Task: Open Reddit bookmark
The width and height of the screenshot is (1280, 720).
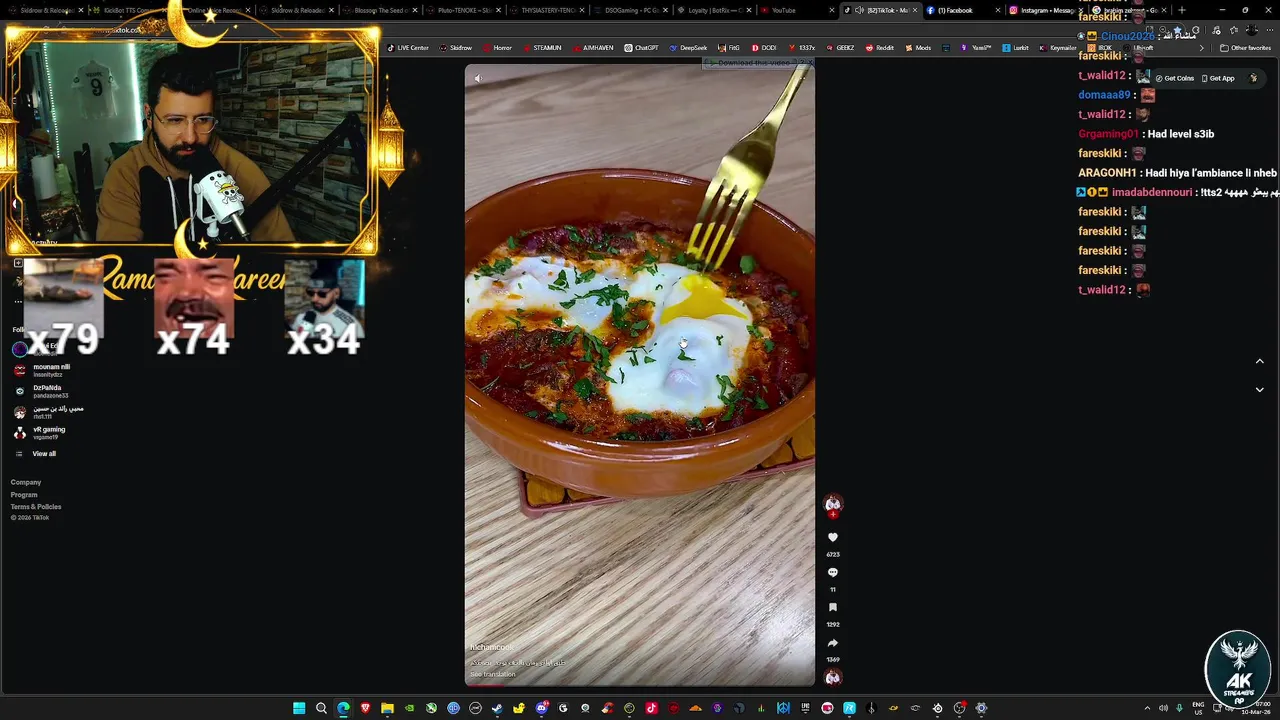Action: click(x=880, y=48)
